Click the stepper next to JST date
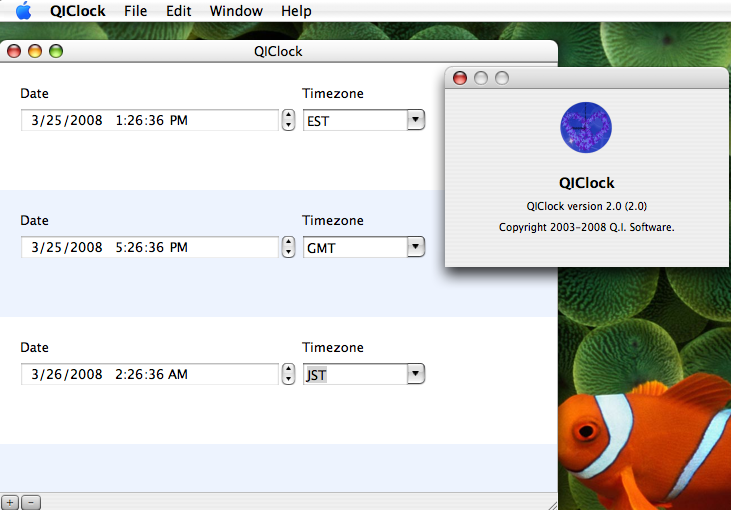731x510 pixels. coord(289,374)
